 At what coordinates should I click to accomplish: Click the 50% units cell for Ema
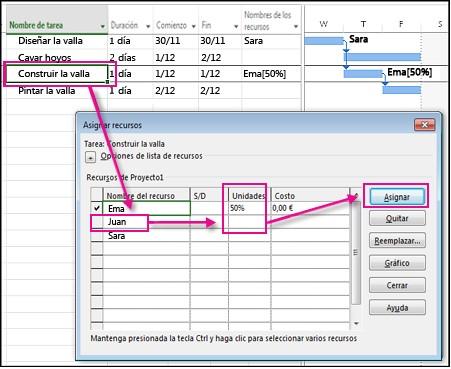(249, 208)
